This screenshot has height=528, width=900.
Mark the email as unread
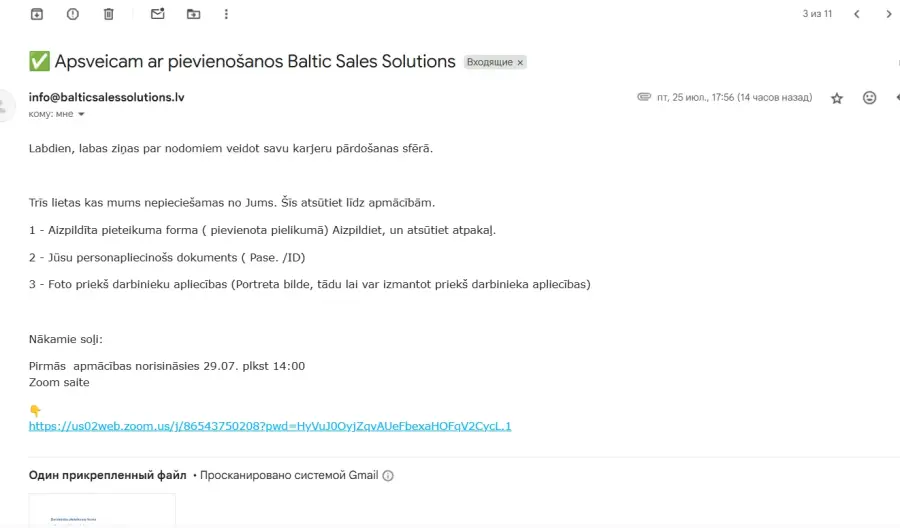[x=157, y=13]
